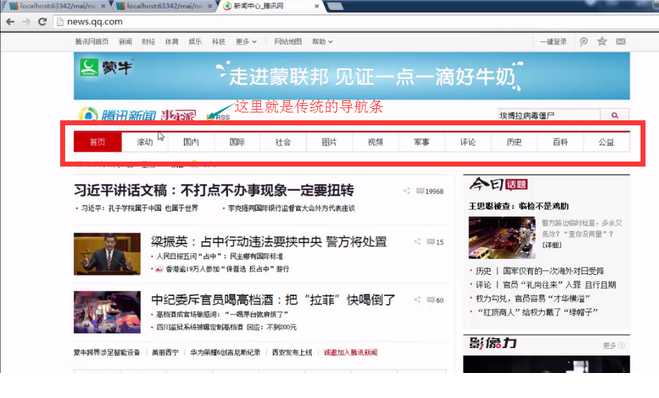Click share icon beside 习近平 headline

[x=406, y=191]
